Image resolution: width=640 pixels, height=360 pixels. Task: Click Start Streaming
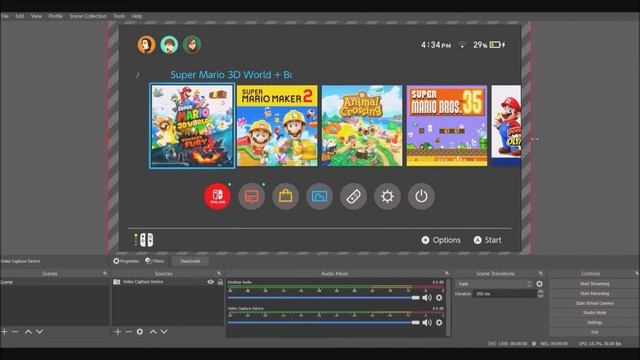594,284
